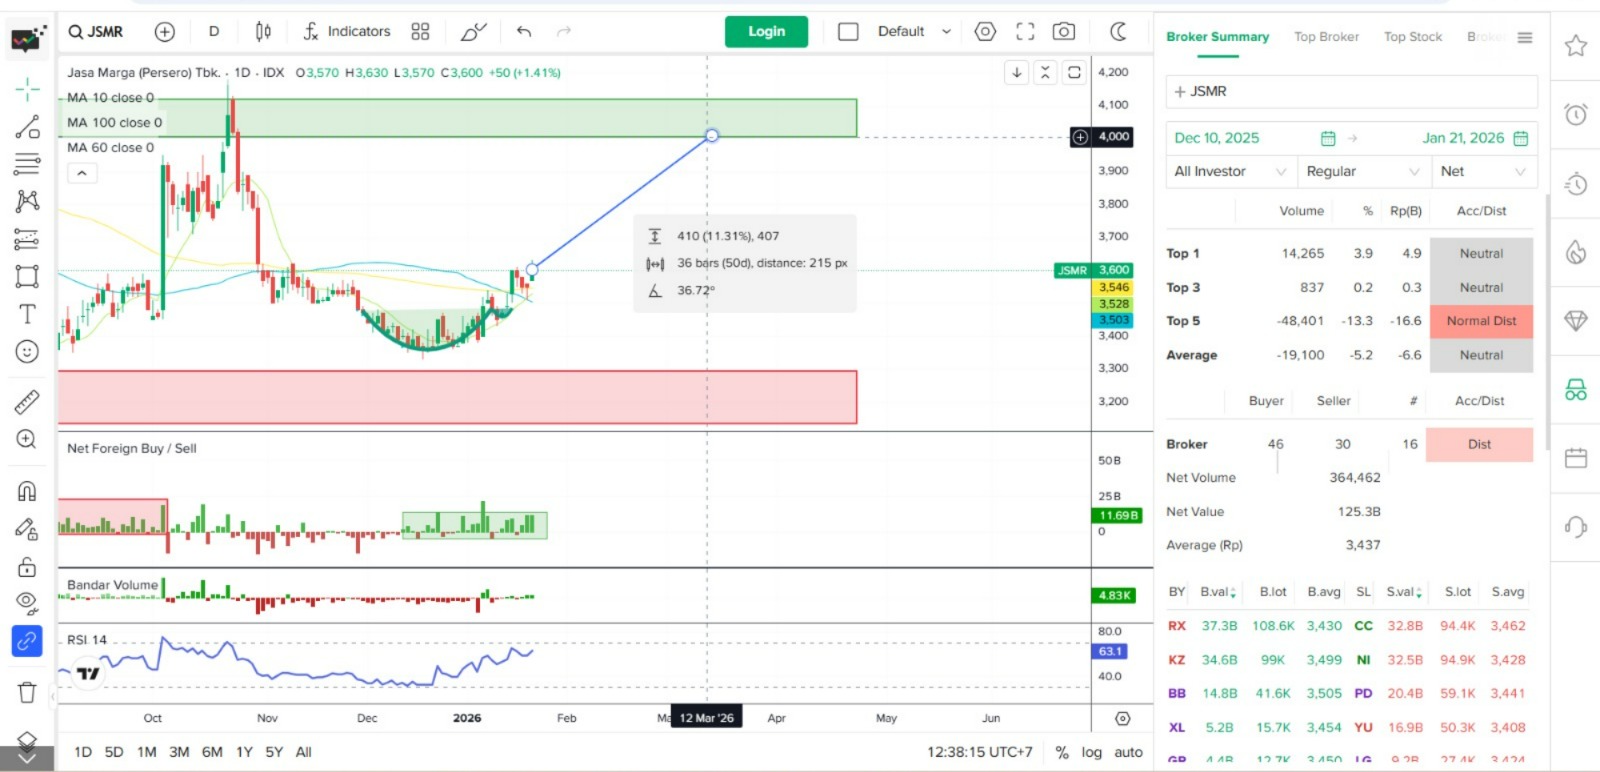Open the diamond icon in right sidebar
Image resolution: width=1600 pixels, height=772 pixels.
click(x=1576, y=321)
